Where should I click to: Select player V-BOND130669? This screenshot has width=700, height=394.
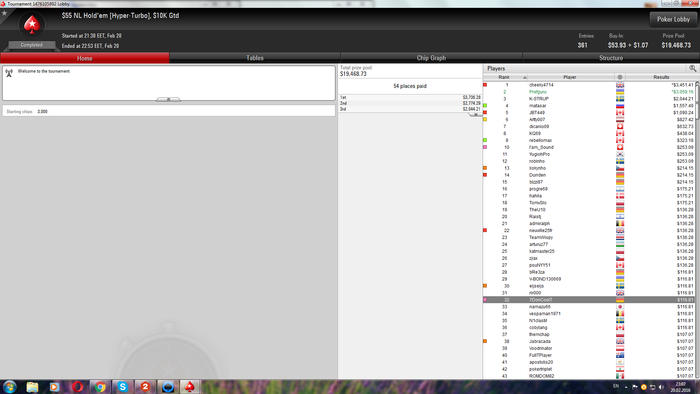pos(589,279)
